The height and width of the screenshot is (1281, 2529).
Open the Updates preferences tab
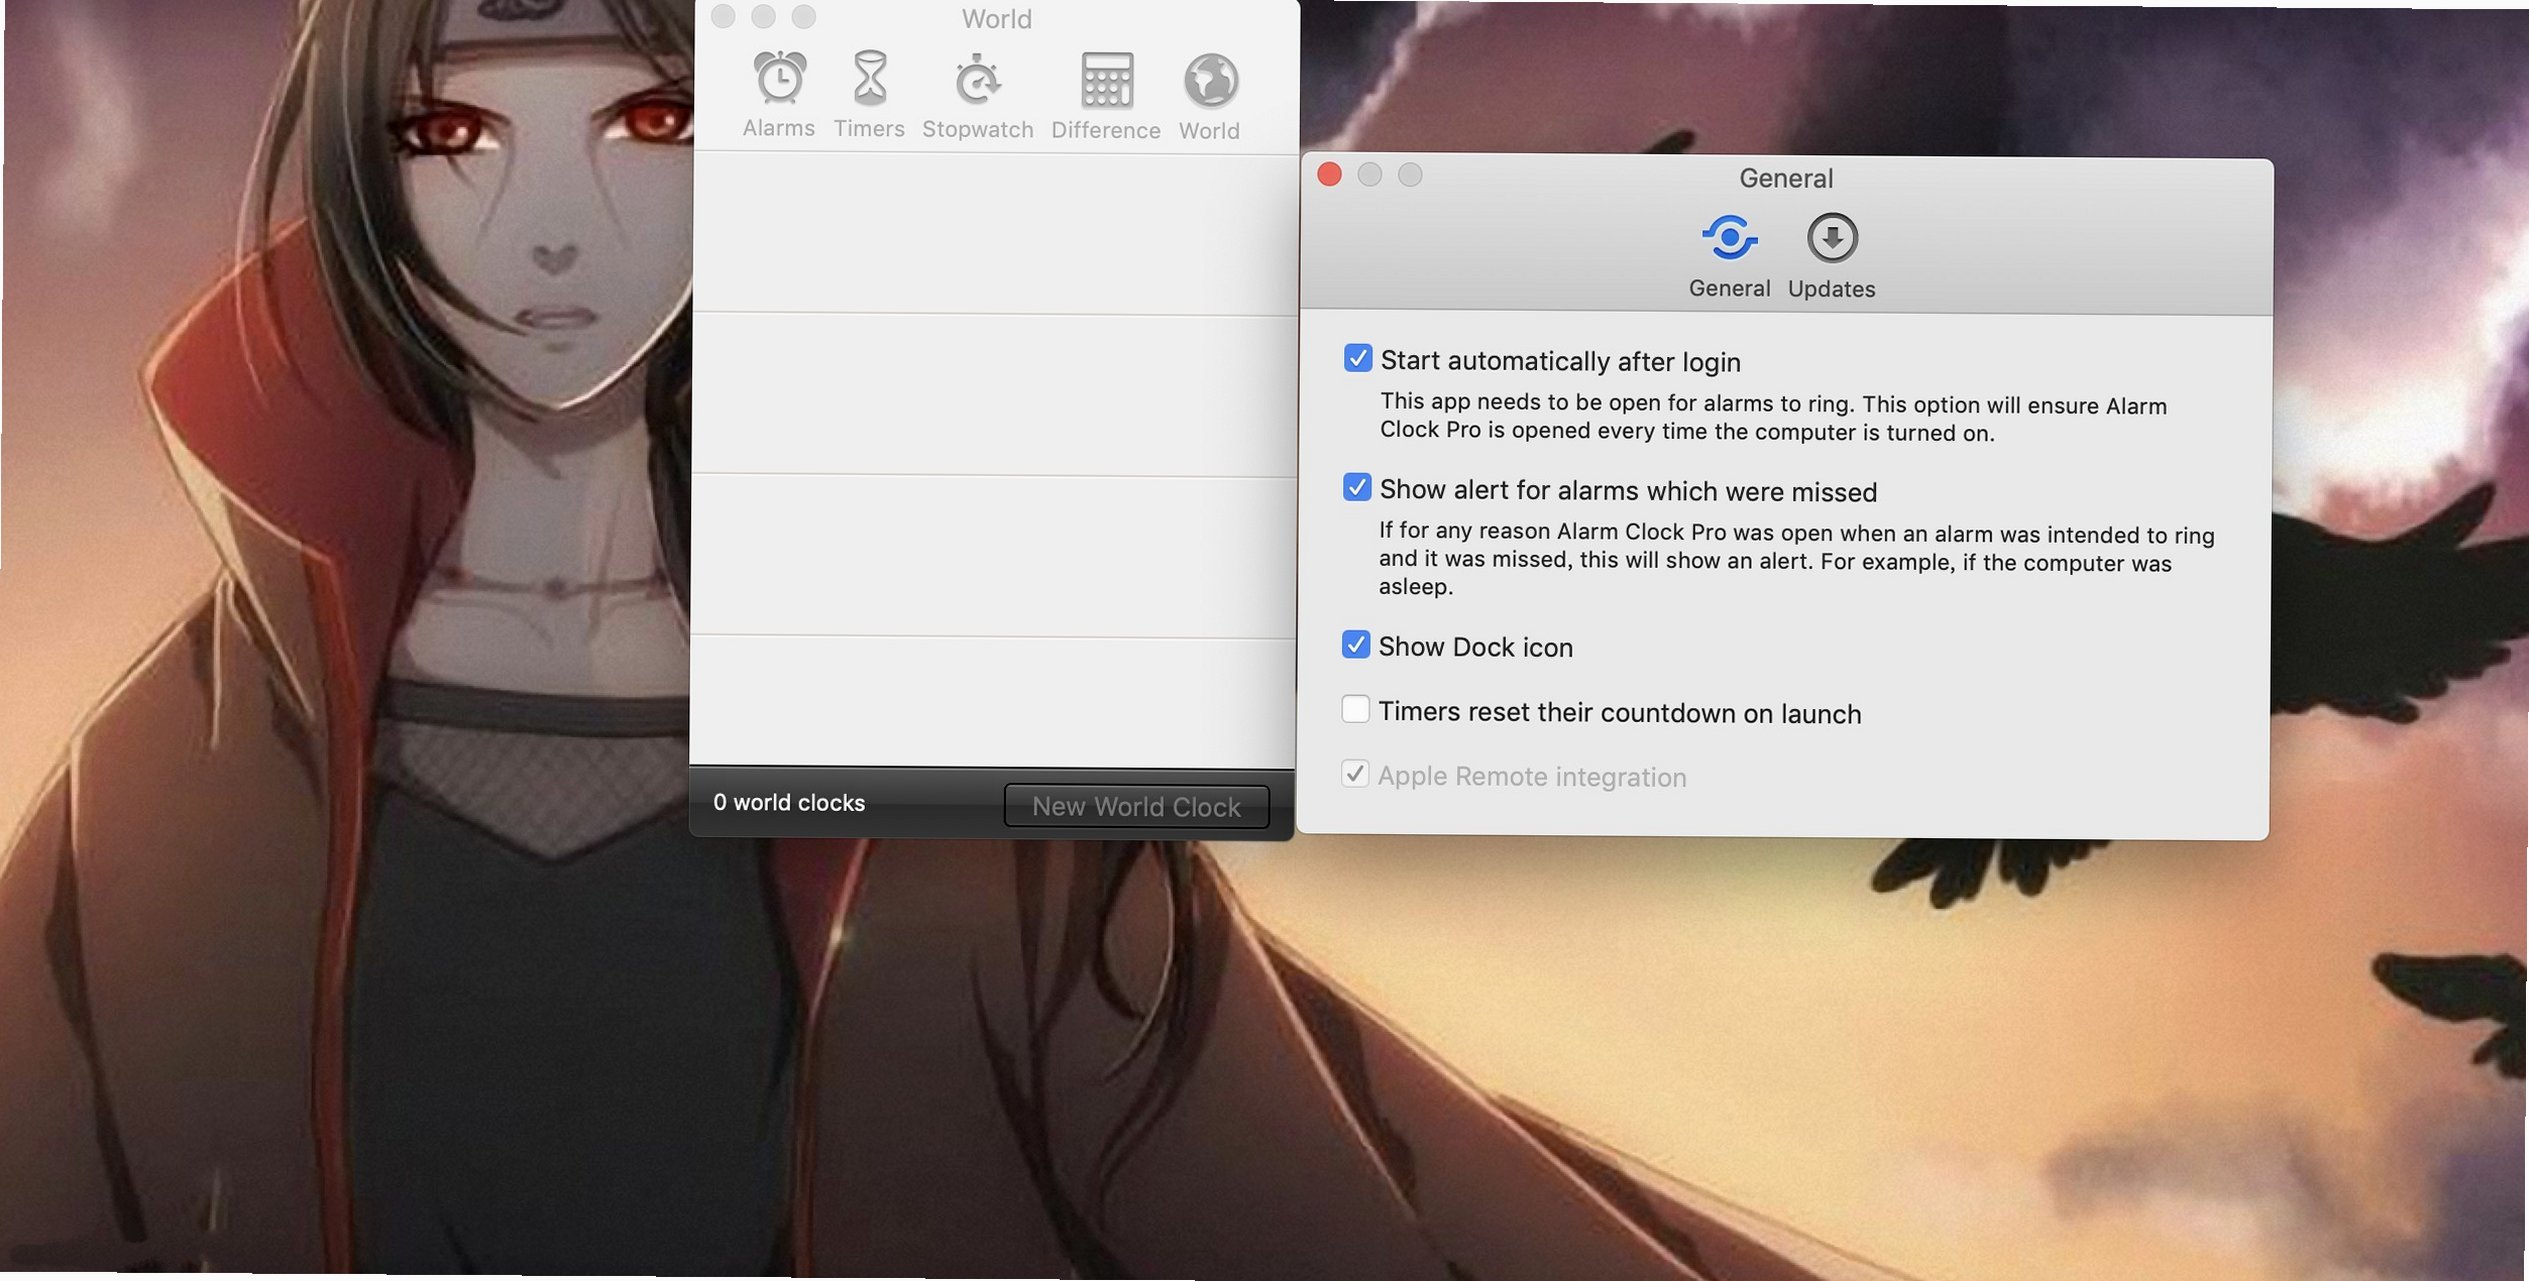pos(1832,257)
